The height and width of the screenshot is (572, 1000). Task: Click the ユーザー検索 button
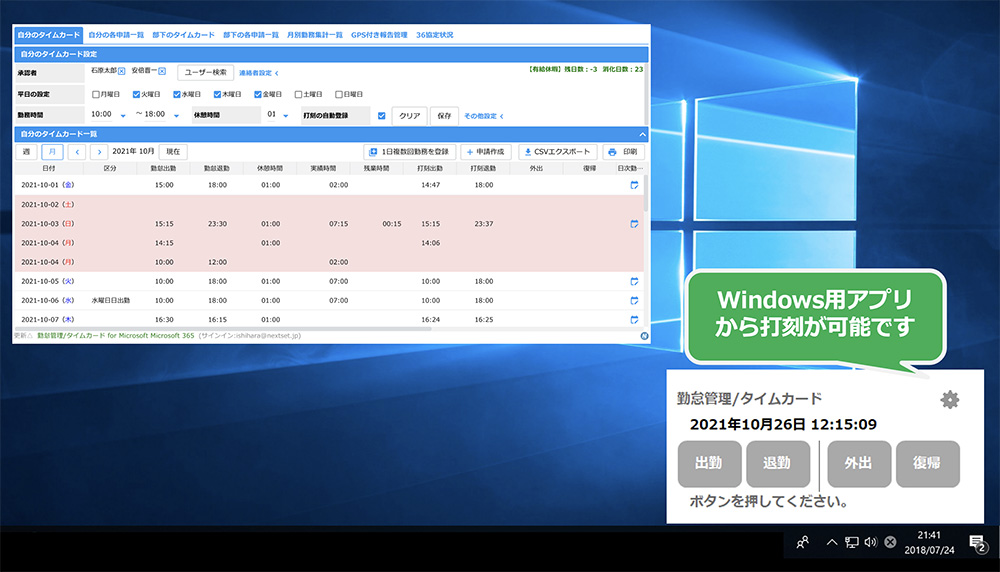click(205, 72)
